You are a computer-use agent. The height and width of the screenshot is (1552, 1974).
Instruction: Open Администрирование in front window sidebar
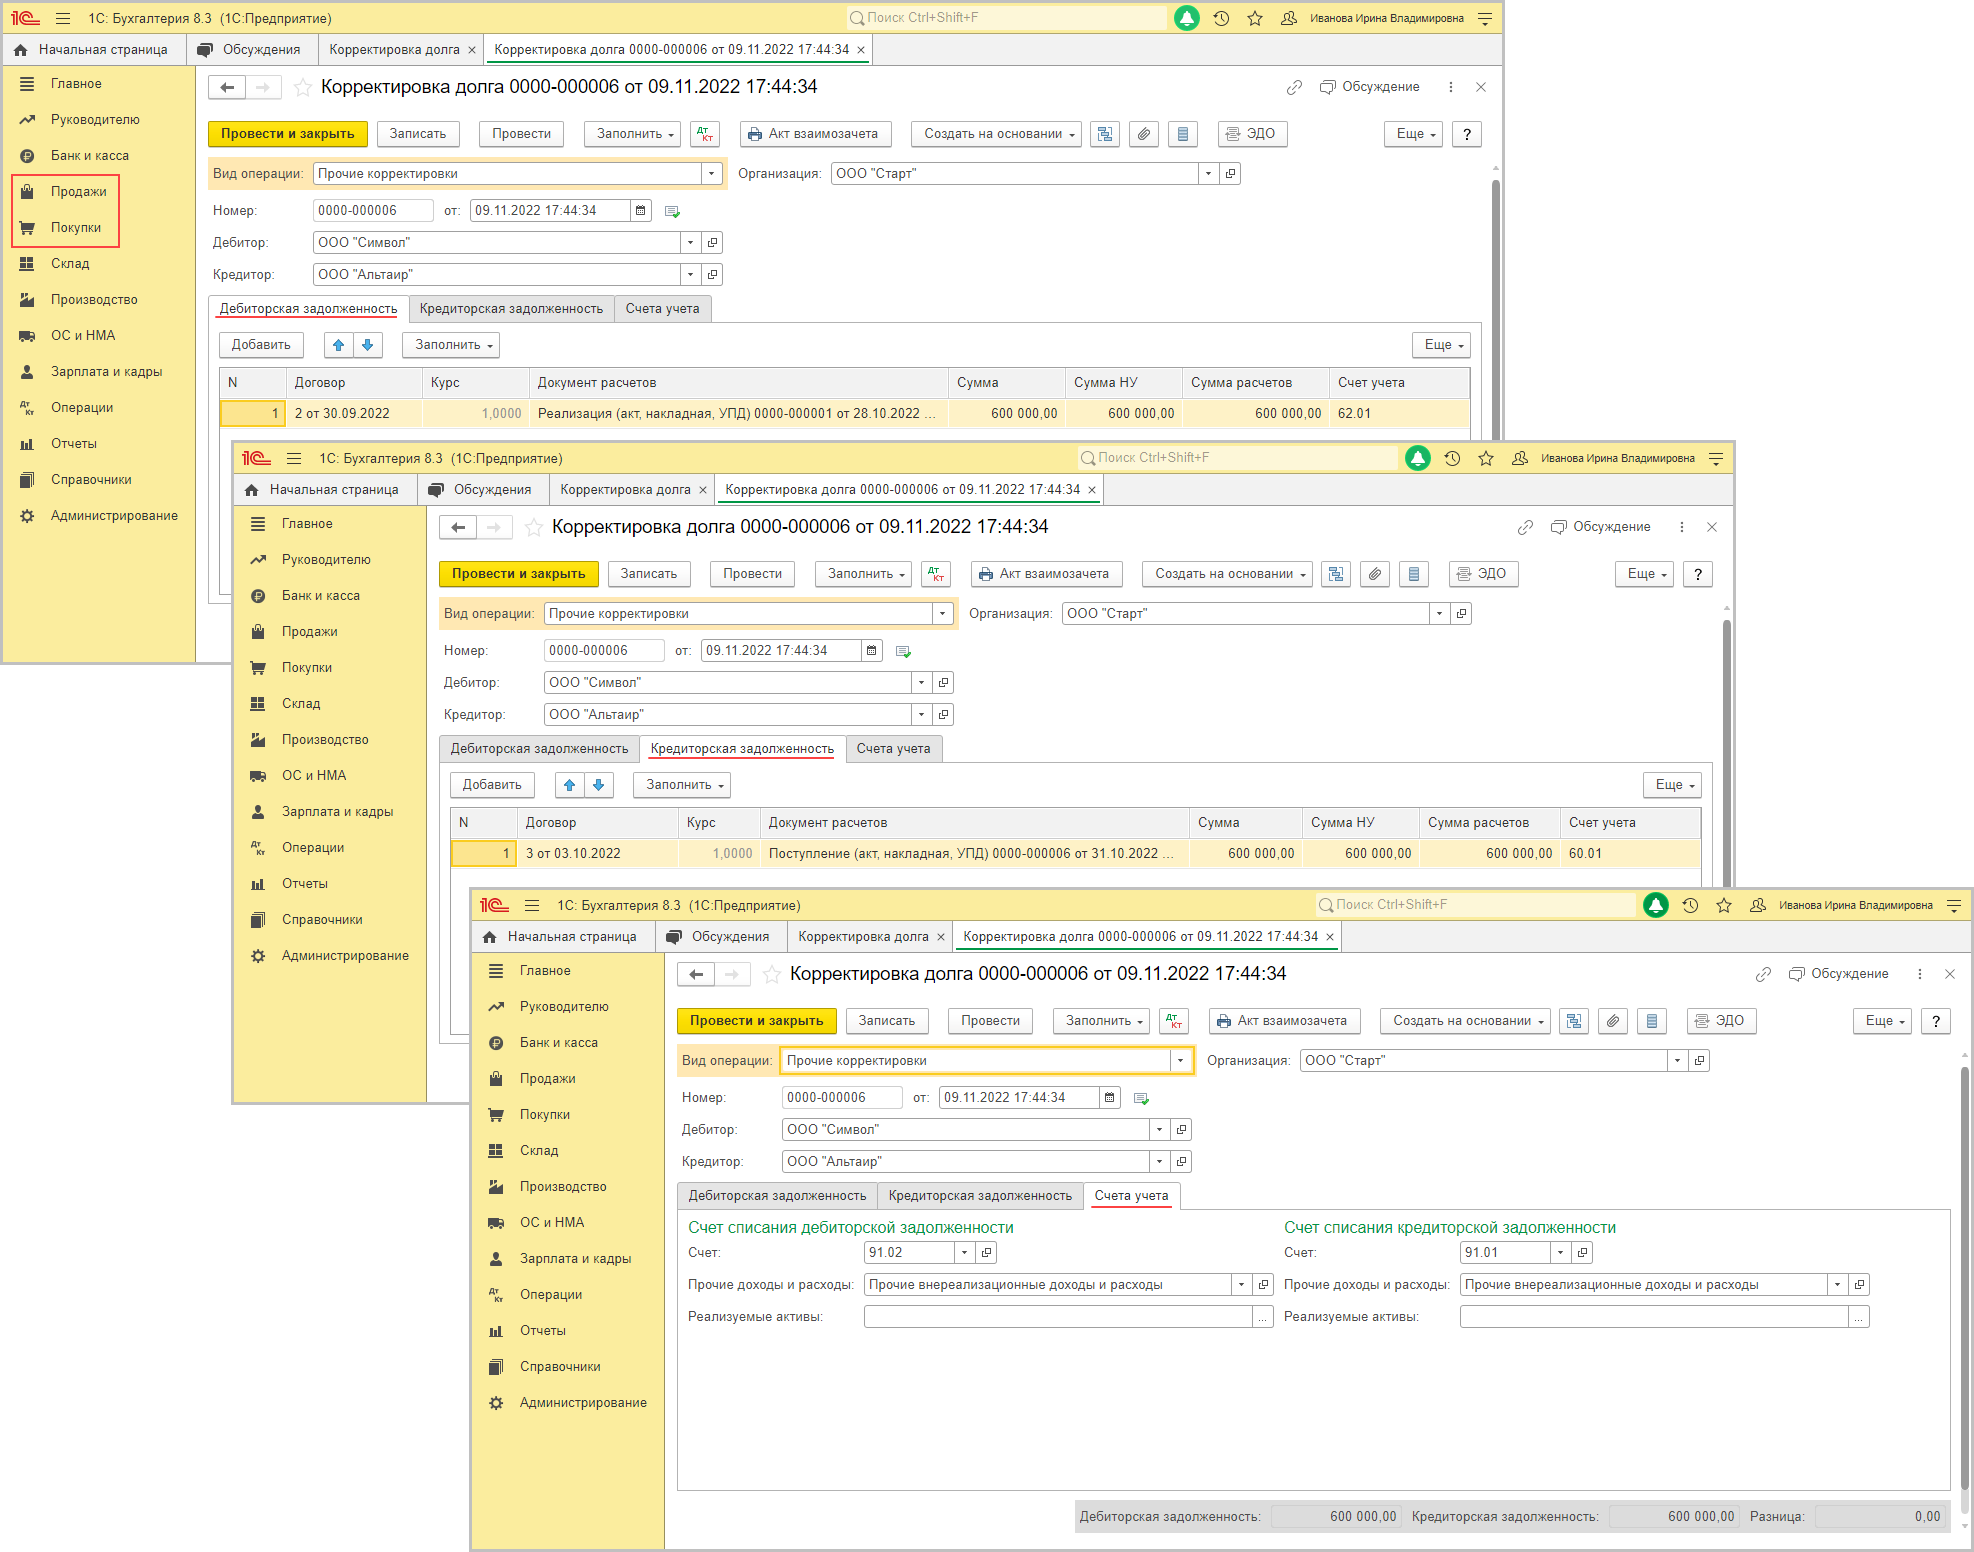click(x=582, y=1403)
